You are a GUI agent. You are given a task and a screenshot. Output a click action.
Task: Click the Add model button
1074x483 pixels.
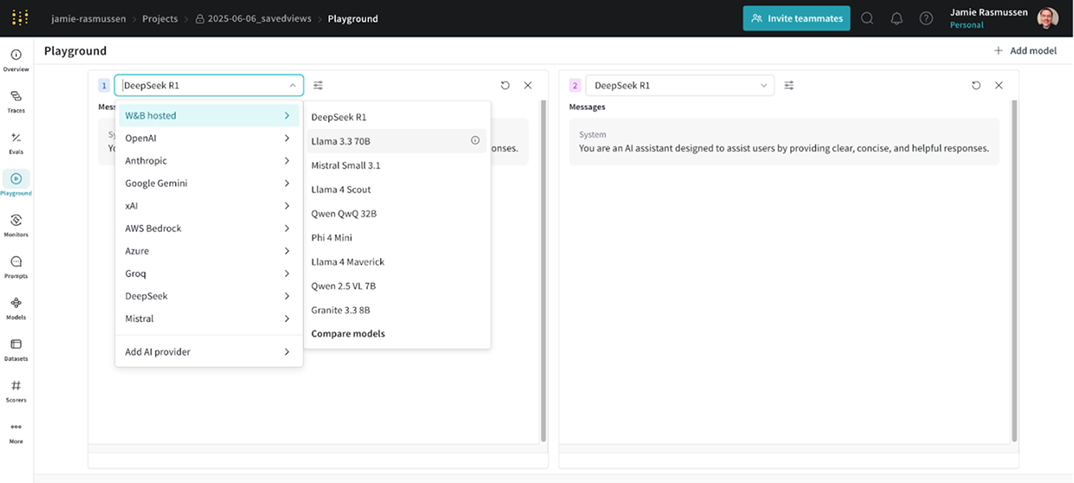pos(1025,51)
